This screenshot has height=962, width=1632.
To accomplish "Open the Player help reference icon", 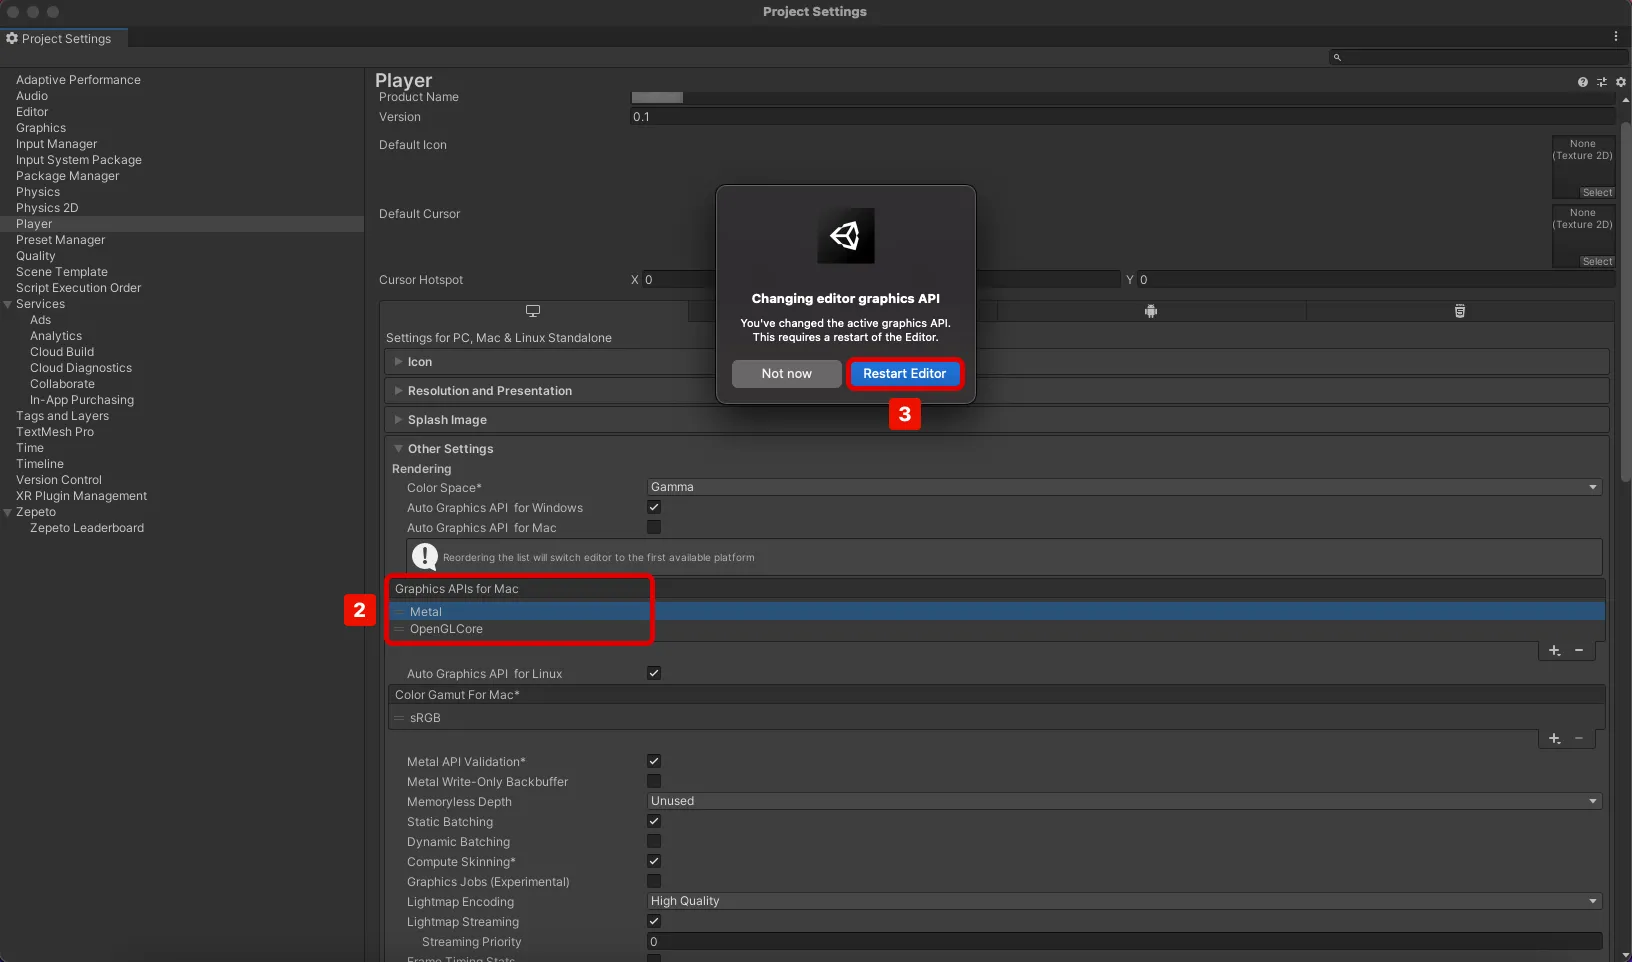I will (x=1583, y=82).
